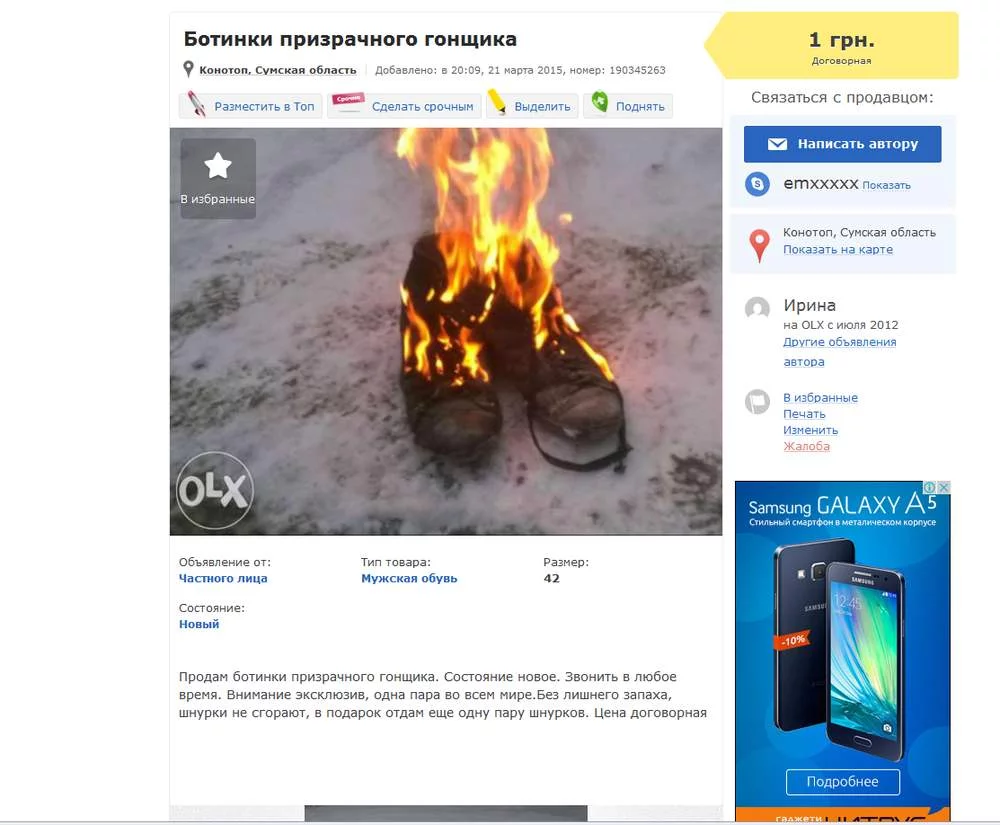Click the Skype icon next to emxxxxx

tap(757, 184)
